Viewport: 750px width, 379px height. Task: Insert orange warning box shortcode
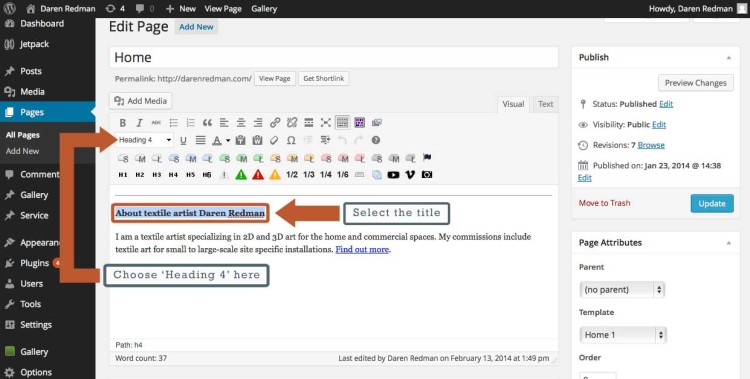pyautogui.click(x=275, y=175)
